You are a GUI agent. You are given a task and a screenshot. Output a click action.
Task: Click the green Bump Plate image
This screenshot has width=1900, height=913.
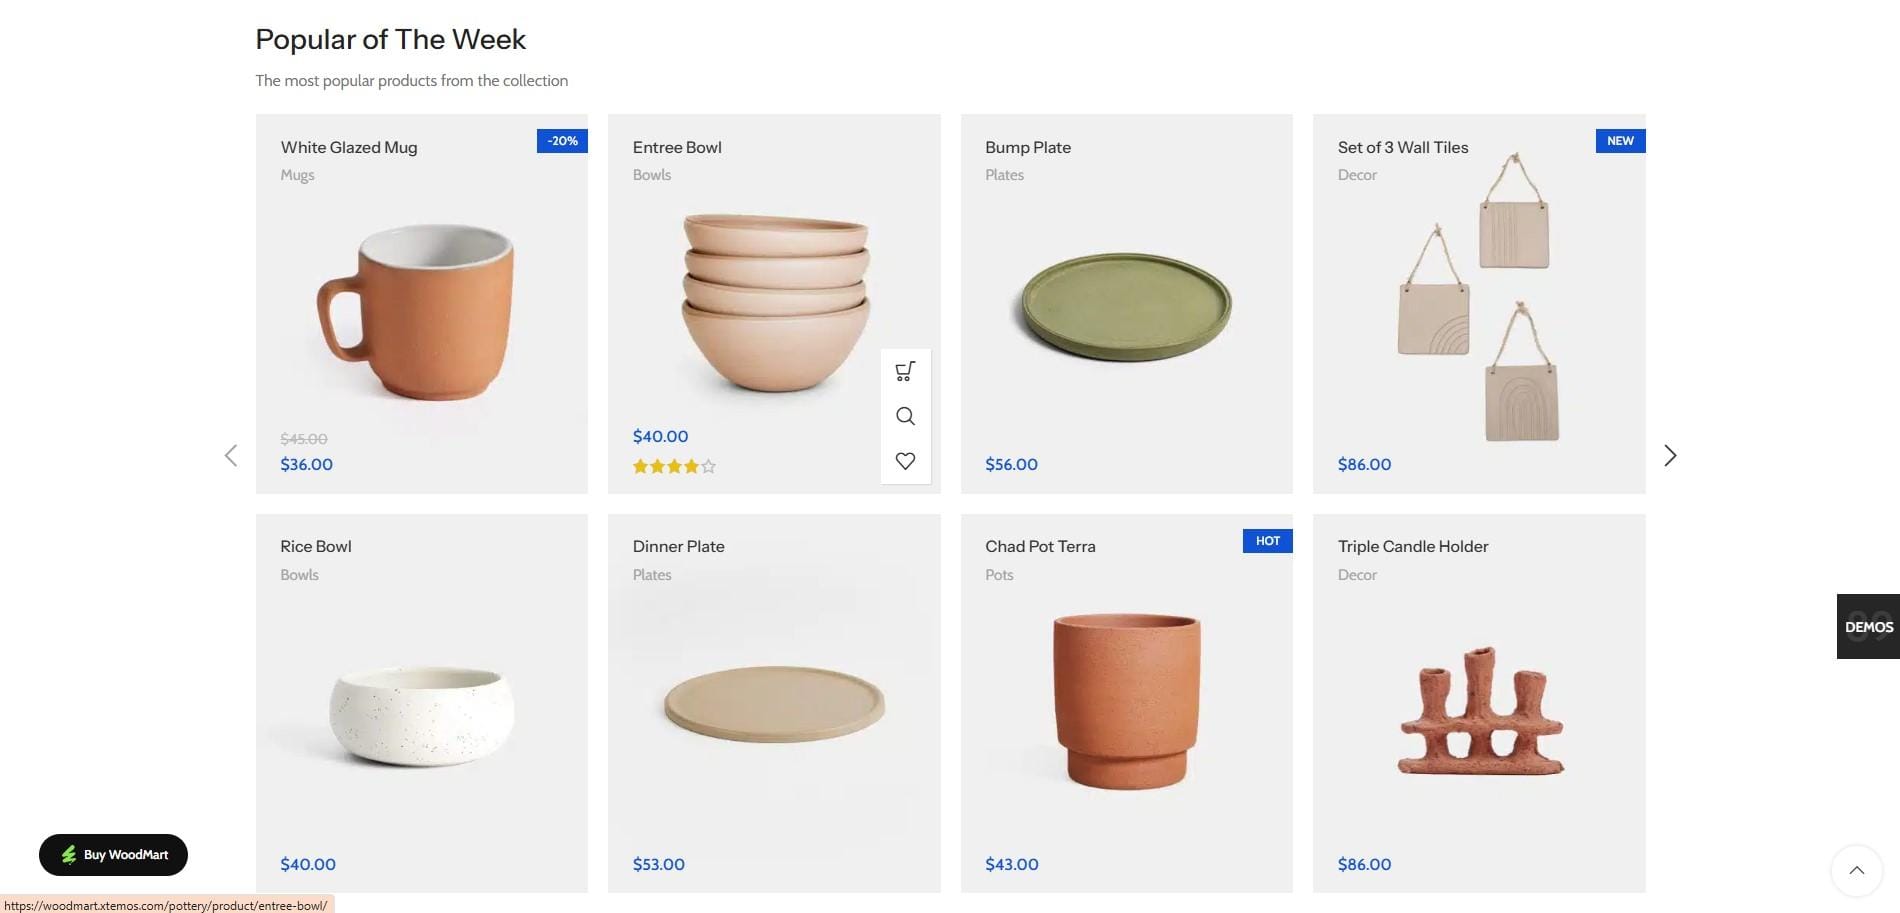coord(1126,306)
